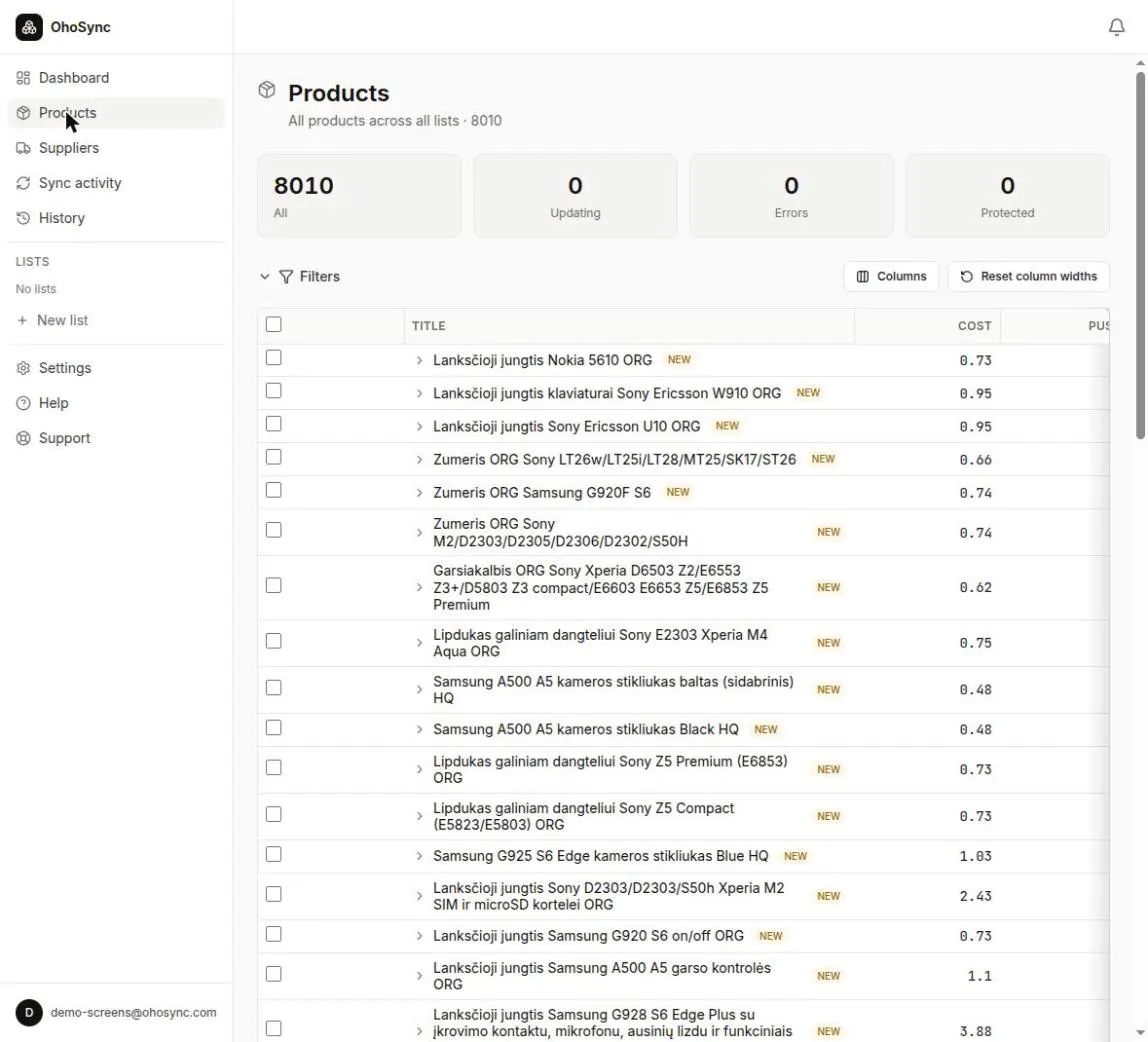Viewport: 1148px width, 1042px height.
Task: Click the Products box icon in sidebar
Action: click(23, 113)
